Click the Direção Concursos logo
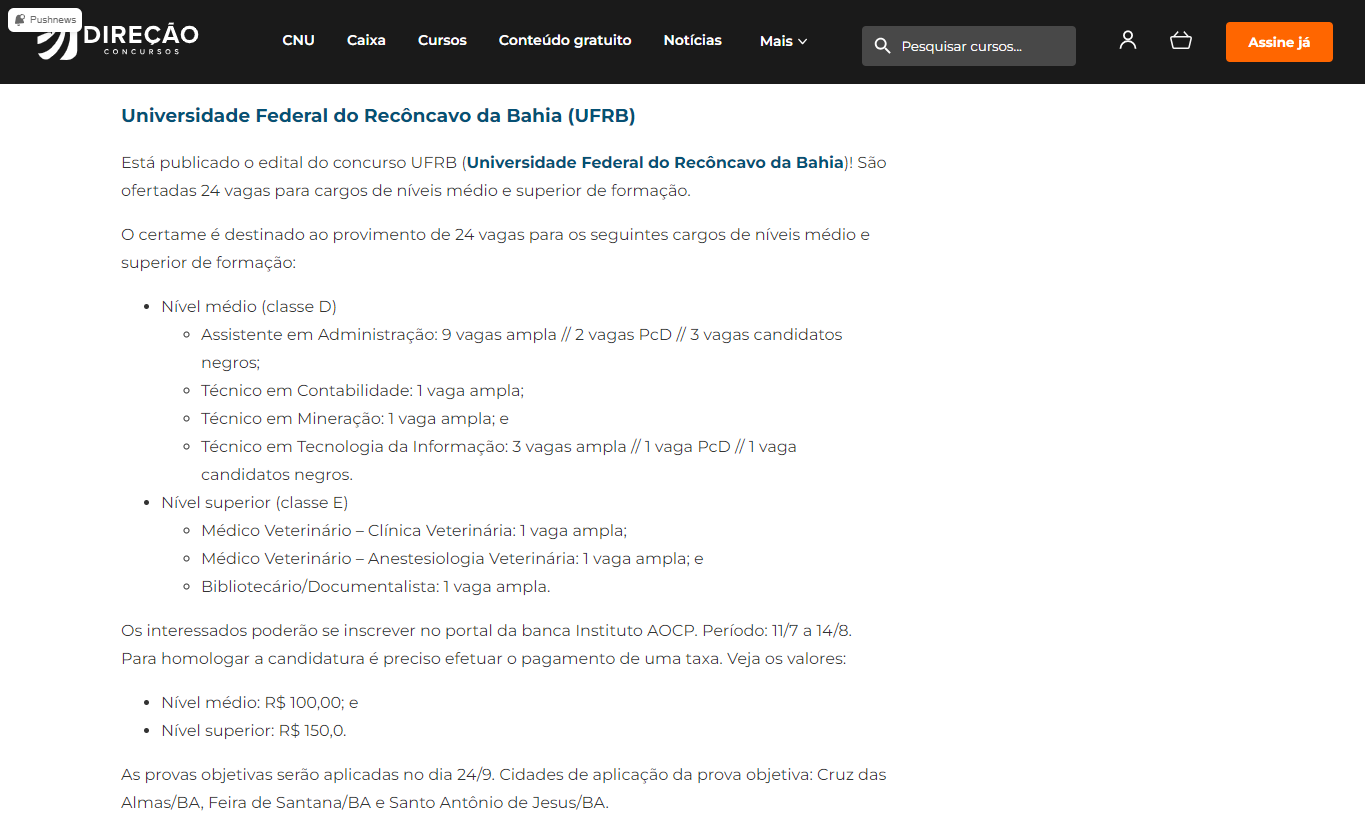This screenshot has height=828, width=1365. pyautogui.click(x=118, y=40)
